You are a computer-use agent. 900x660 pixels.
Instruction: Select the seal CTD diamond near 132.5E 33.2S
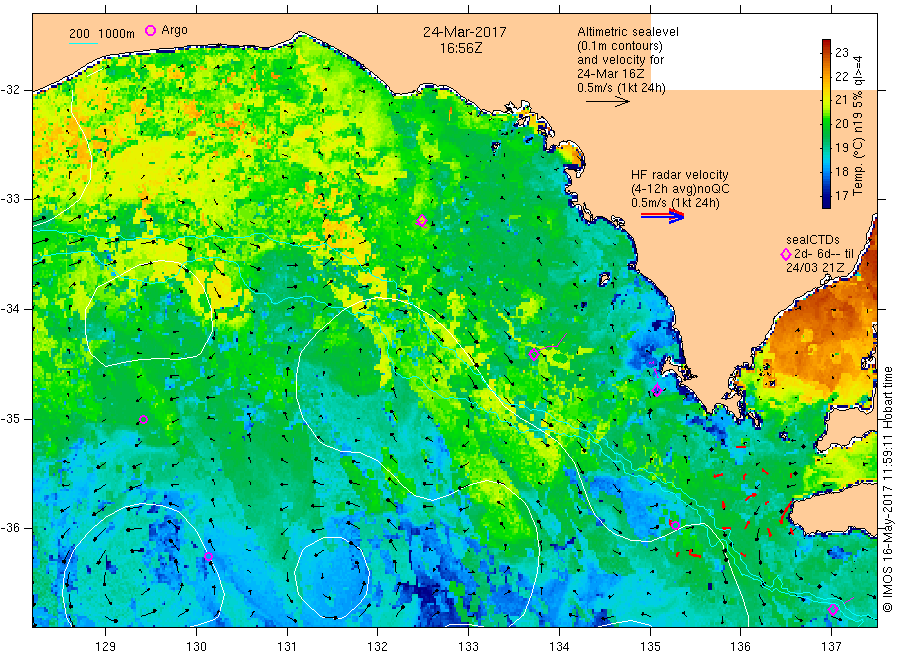point(422,220)
